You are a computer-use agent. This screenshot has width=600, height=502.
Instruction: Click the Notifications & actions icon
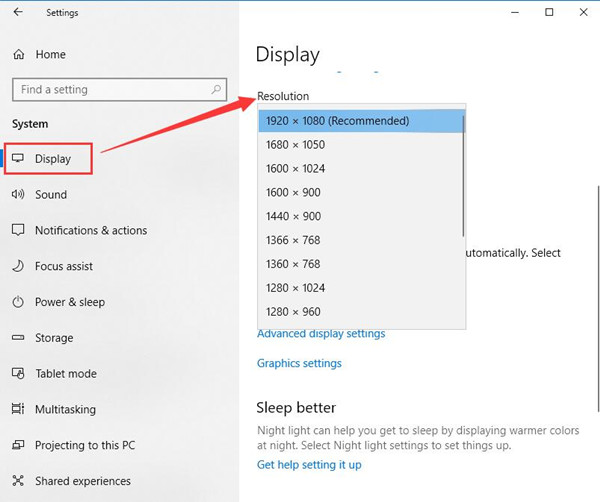pos(18,230)
